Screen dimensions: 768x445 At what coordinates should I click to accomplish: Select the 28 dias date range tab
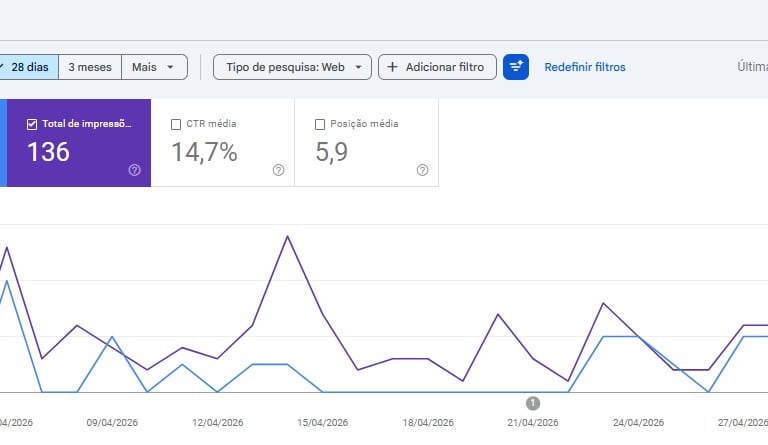[28, 67]
